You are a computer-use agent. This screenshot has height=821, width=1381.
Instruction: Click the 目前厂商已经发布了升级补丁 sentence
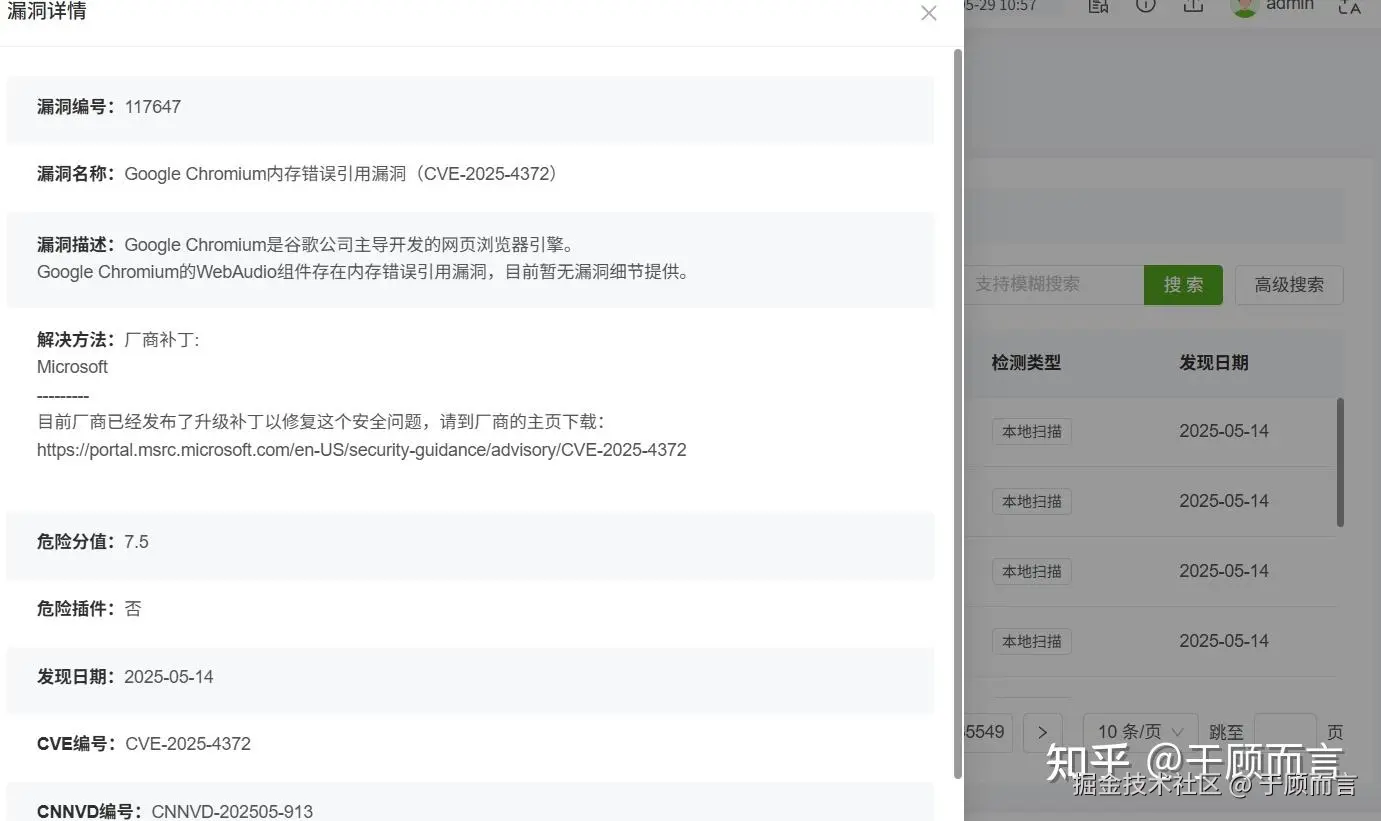point(321,422)
